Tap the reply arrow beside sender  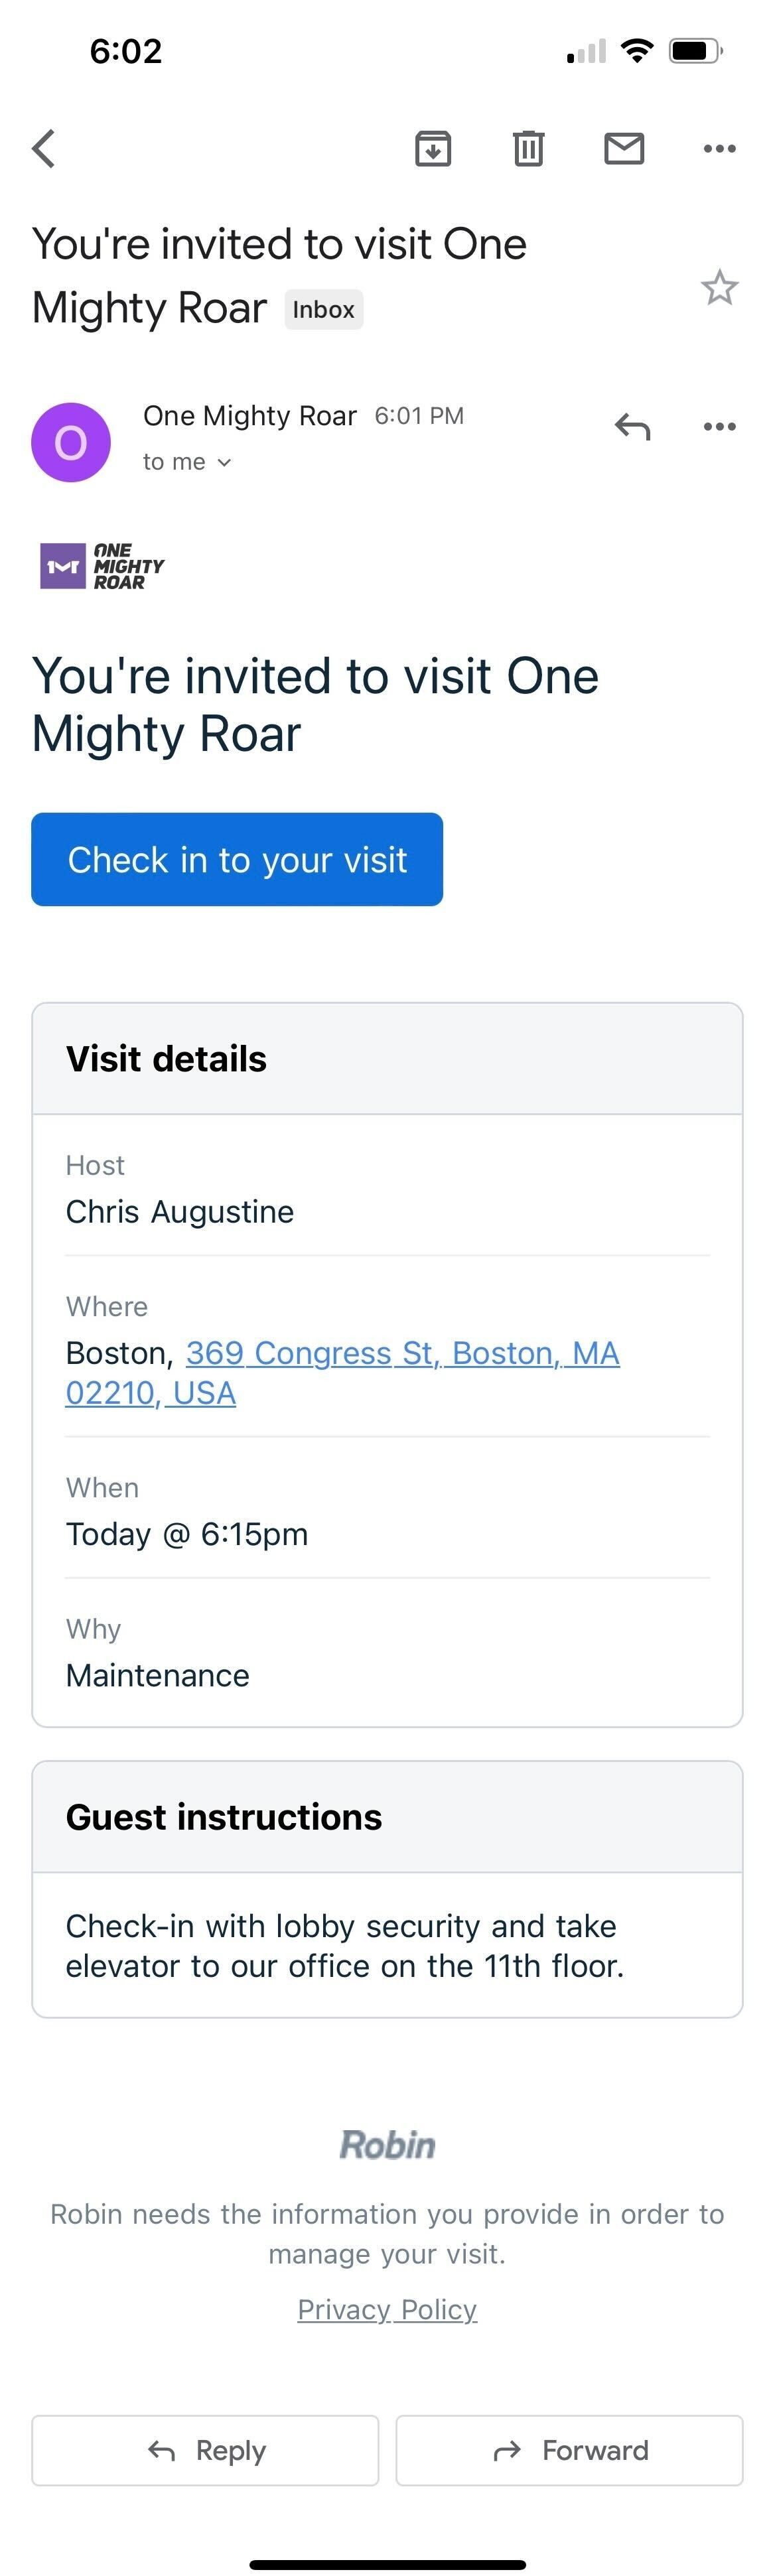pos(632,427)
